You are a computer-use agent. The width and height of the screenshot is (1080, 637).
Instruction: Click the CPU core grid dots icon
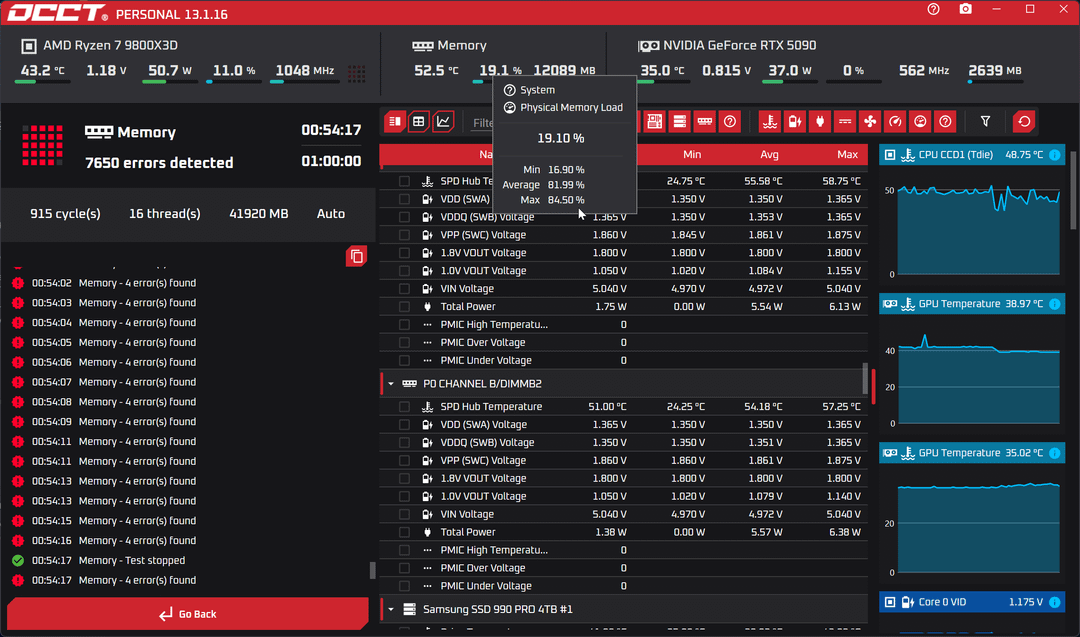coord(357,74)
